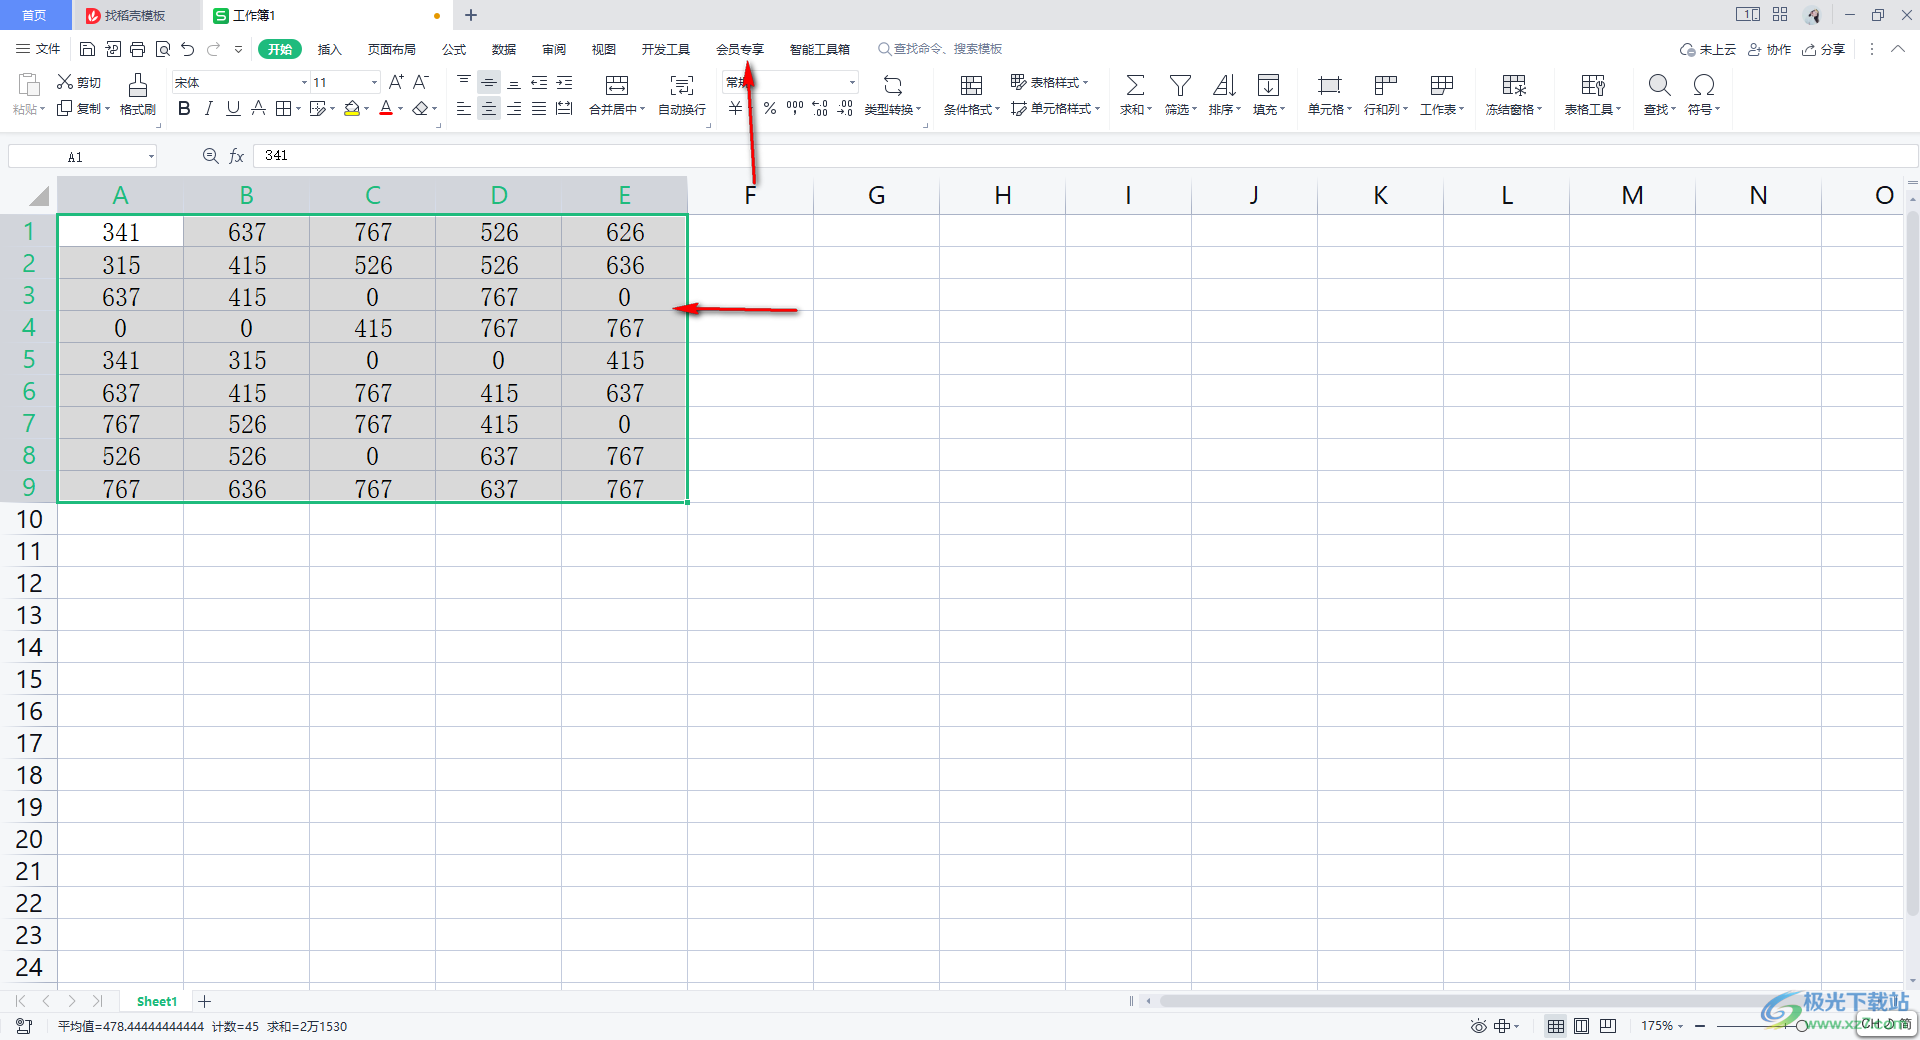Open the Page Layout (页面布局) tab
Screen dimensions: 1920x1040
point(391,49)
